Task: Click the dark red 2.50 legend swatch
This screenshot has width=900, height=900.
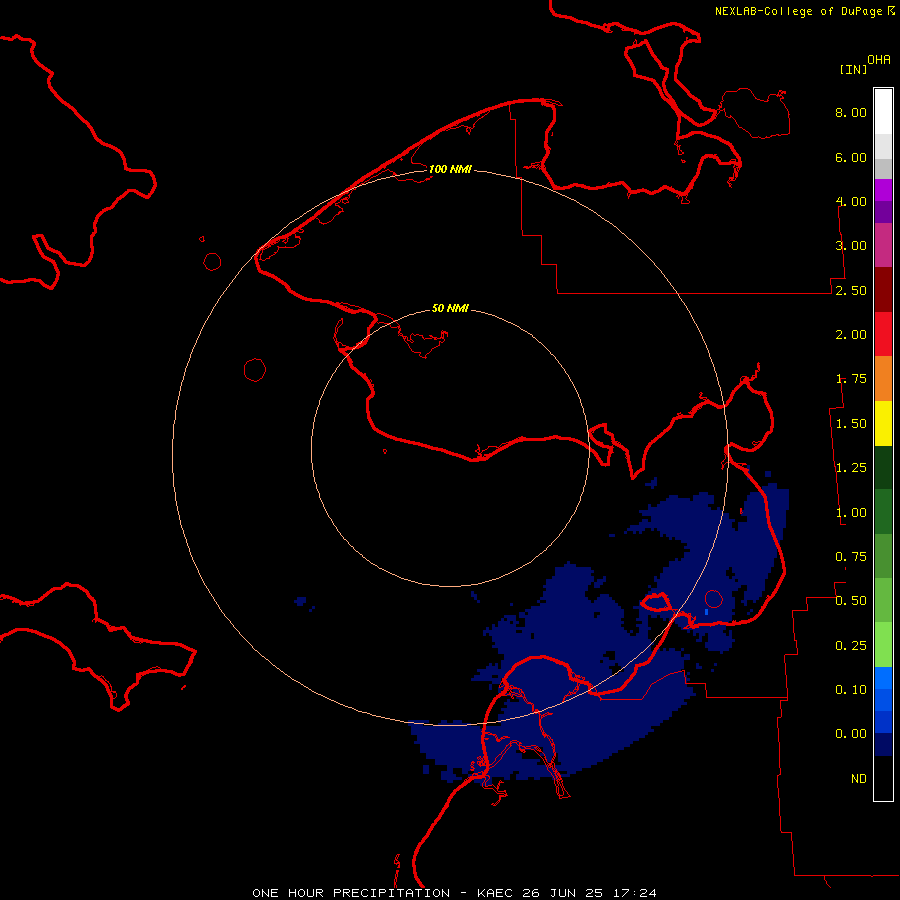Action: click(x=883, y=290)
